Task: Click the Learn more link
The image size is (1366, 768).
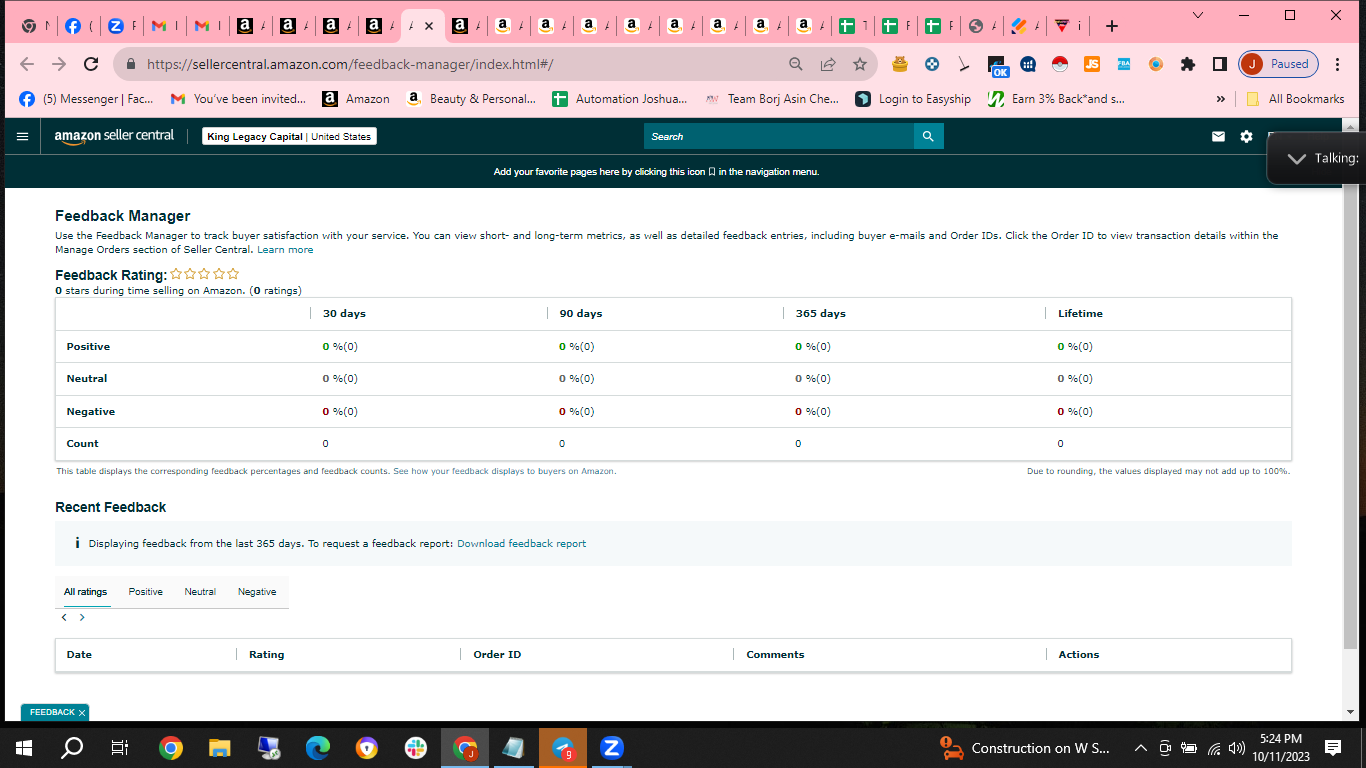Action: tap(285, 250)
